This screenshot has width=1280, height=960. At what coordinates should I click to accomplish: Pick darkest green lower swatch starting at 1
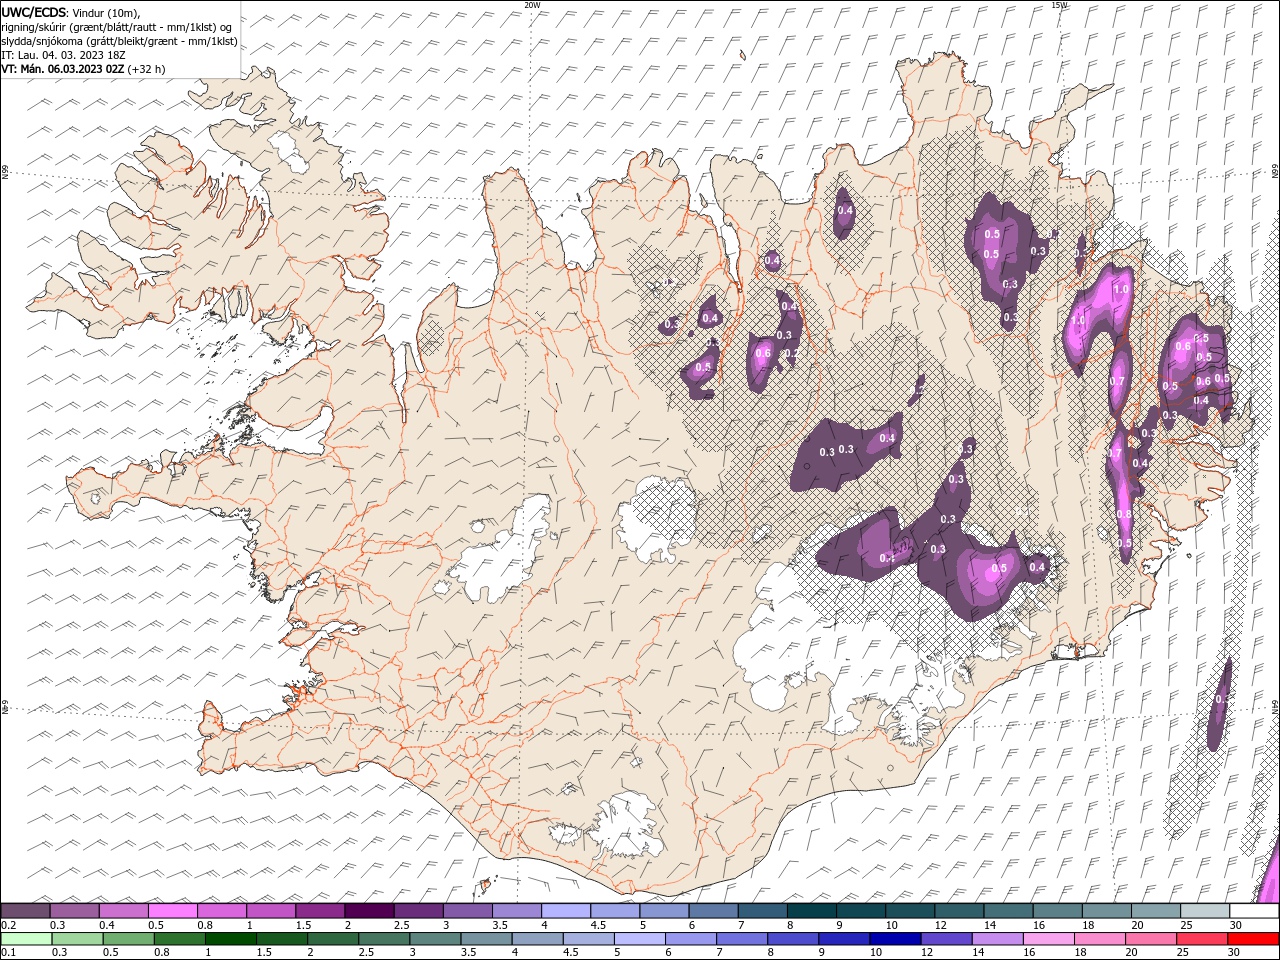(x=230, y=939)
